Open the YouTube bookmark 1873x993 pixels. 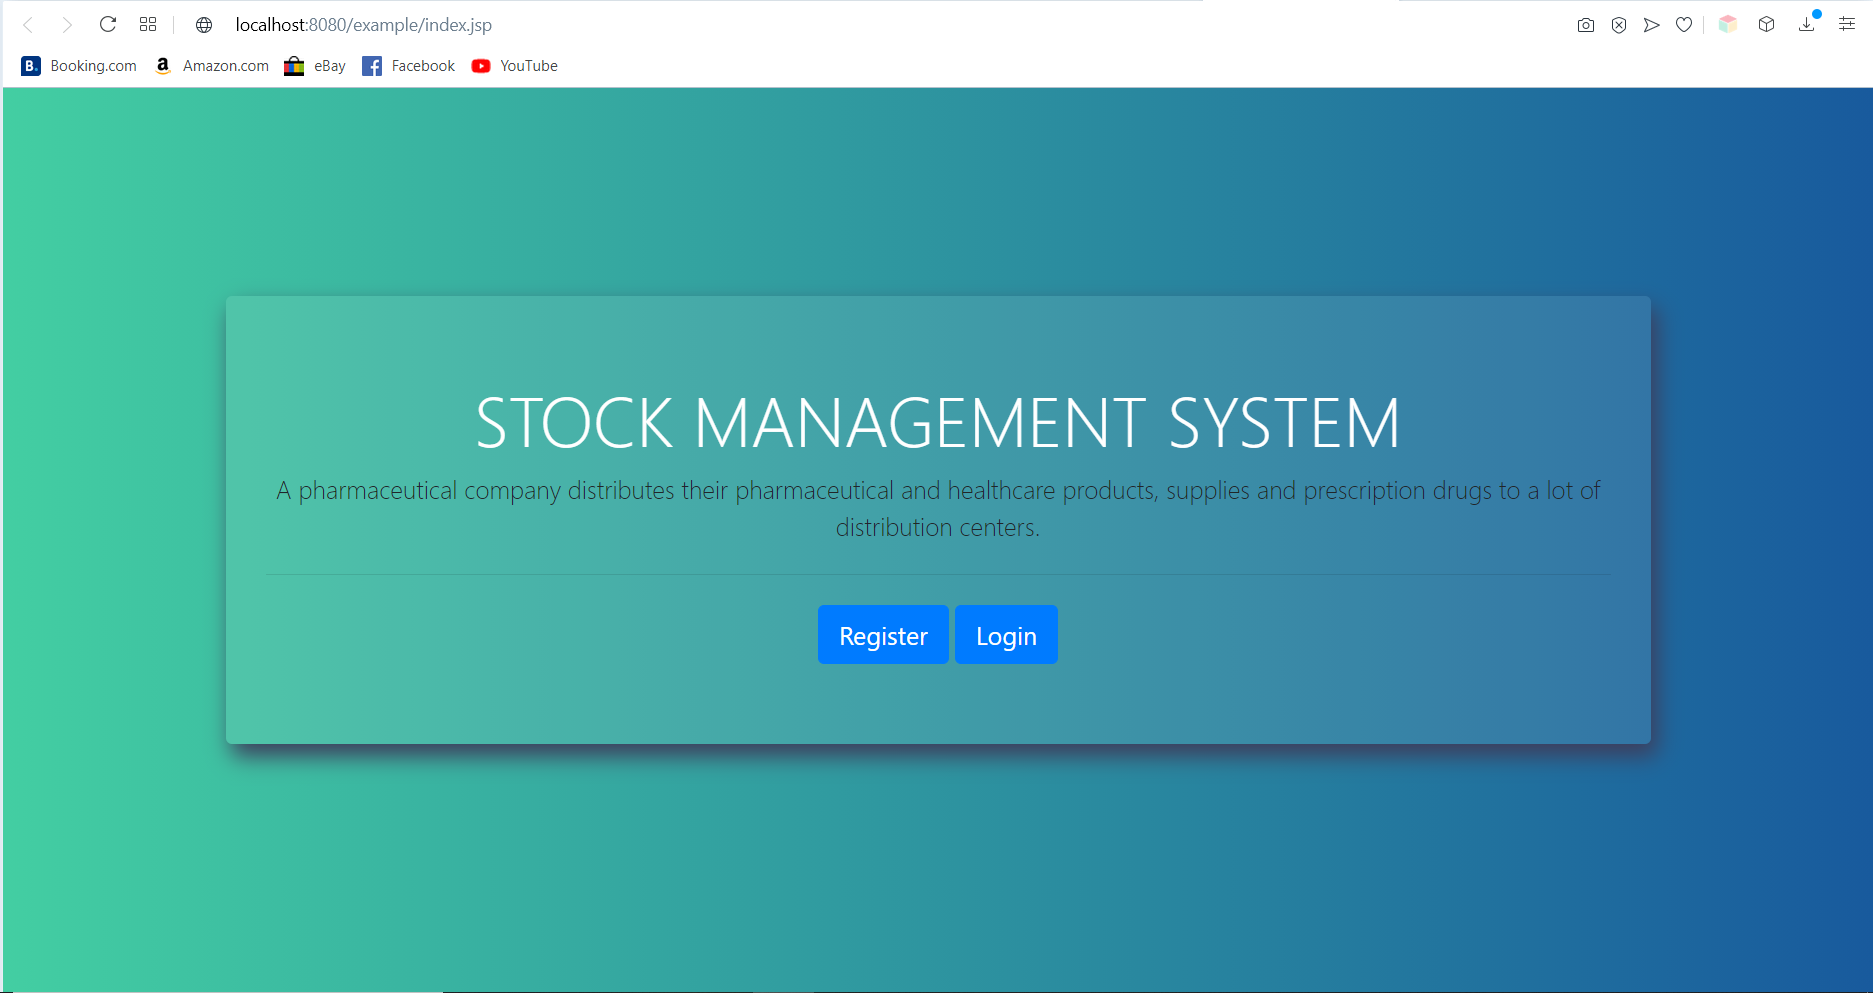coord(514,66)
